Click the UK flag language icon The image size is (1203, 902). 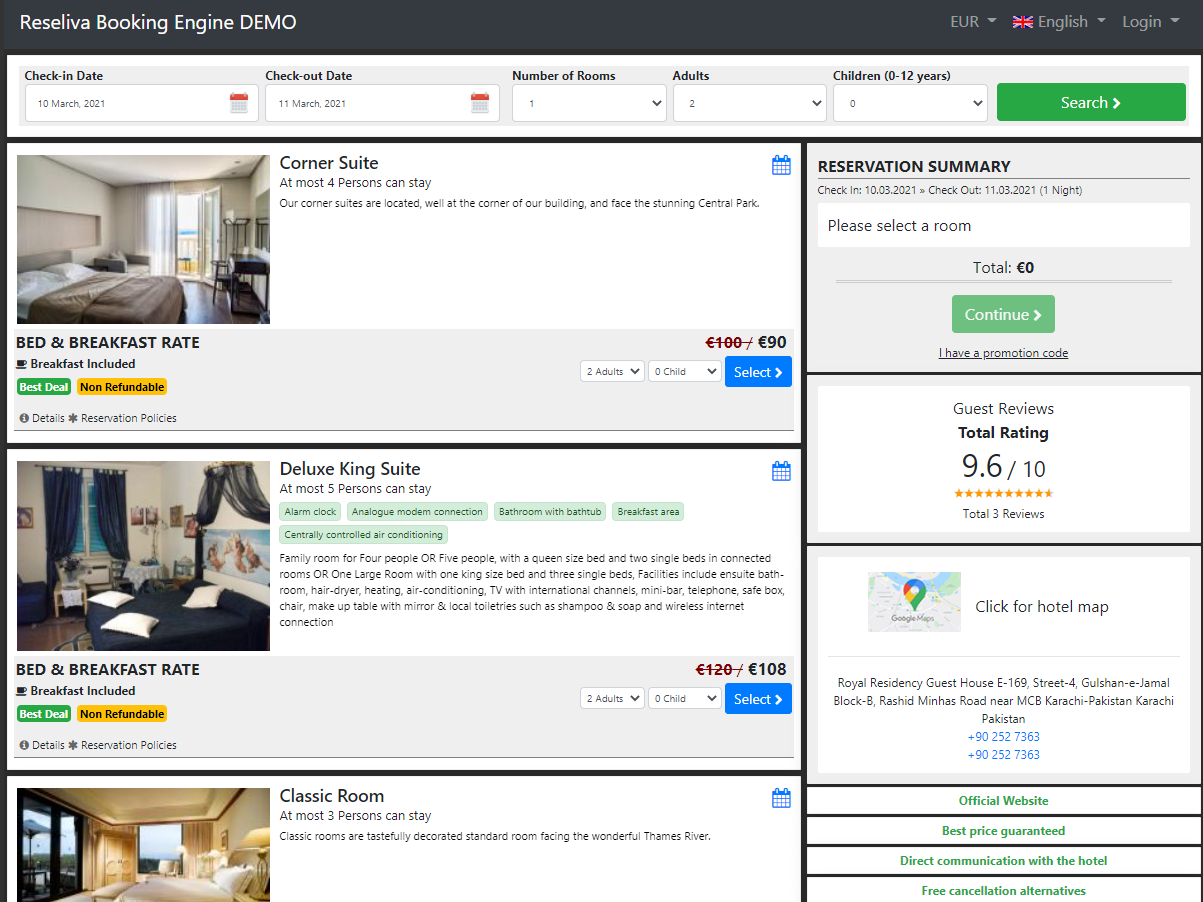pyautogui.click(x=1022, y=22)
